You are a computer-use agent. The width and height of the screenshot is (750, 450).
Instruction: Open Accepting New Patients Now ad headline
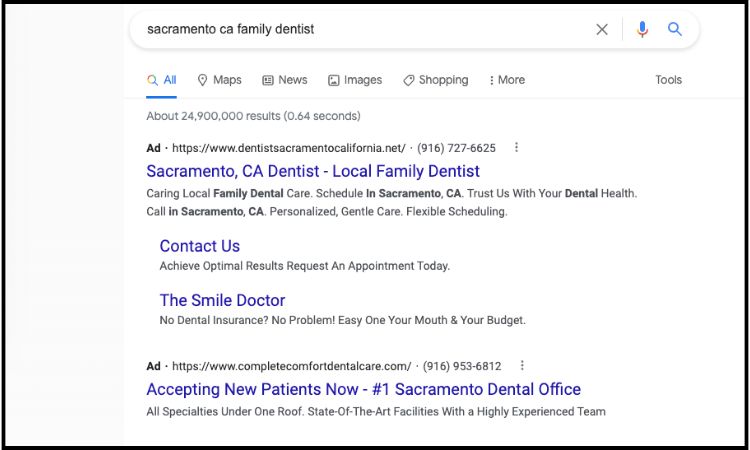pos(363,389)
